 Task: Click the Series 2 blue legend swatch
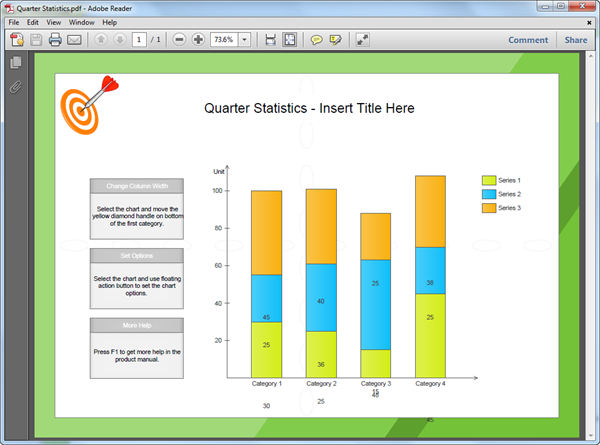click(489, 194)
